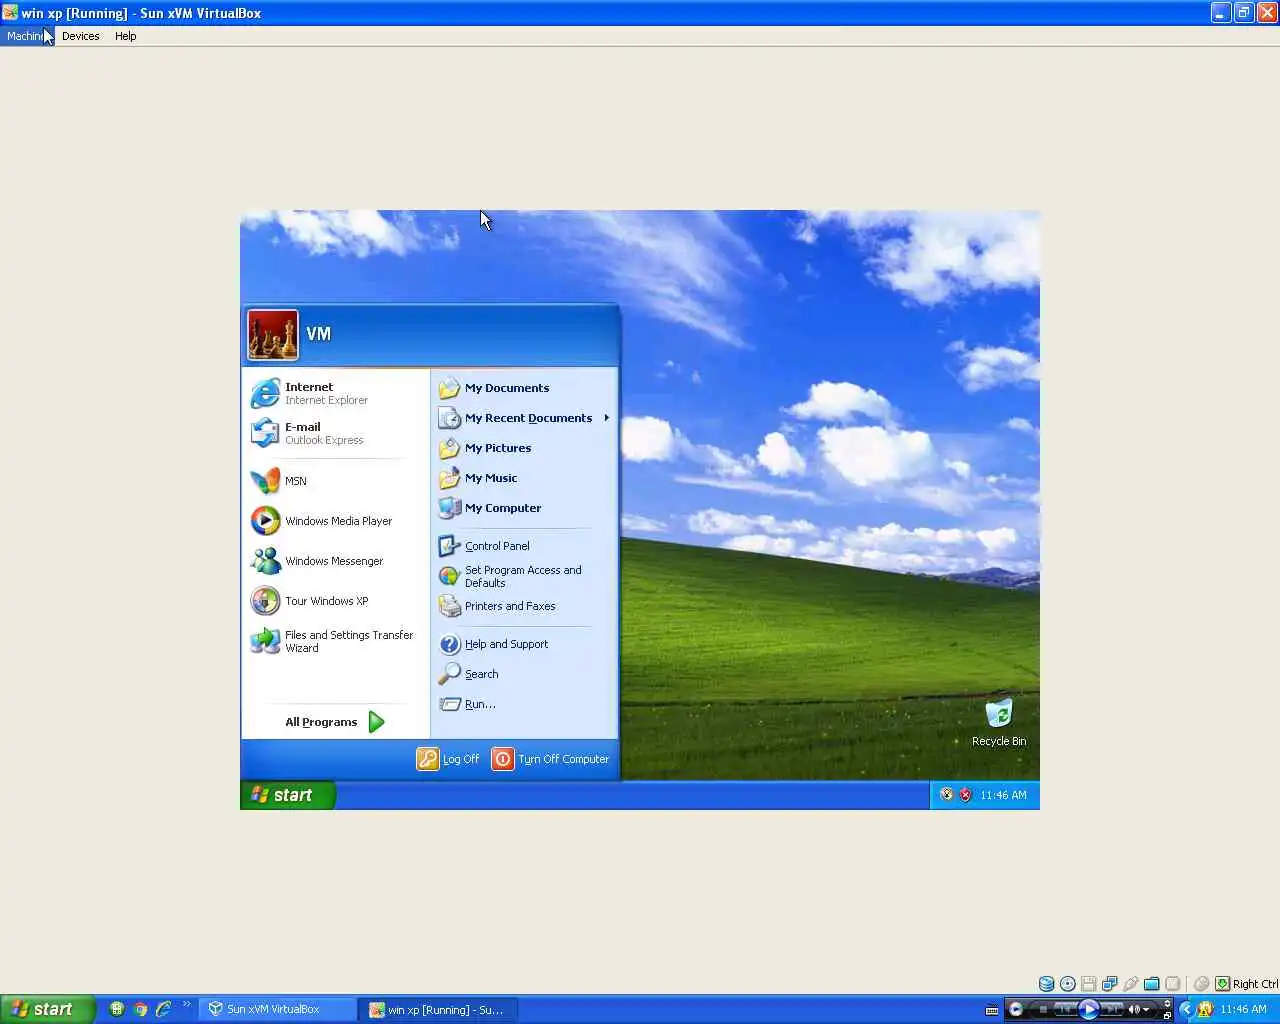Click host tray security alert shield
The height and width of the screenshot is (1024, 1280).
coord(1206,1009)
